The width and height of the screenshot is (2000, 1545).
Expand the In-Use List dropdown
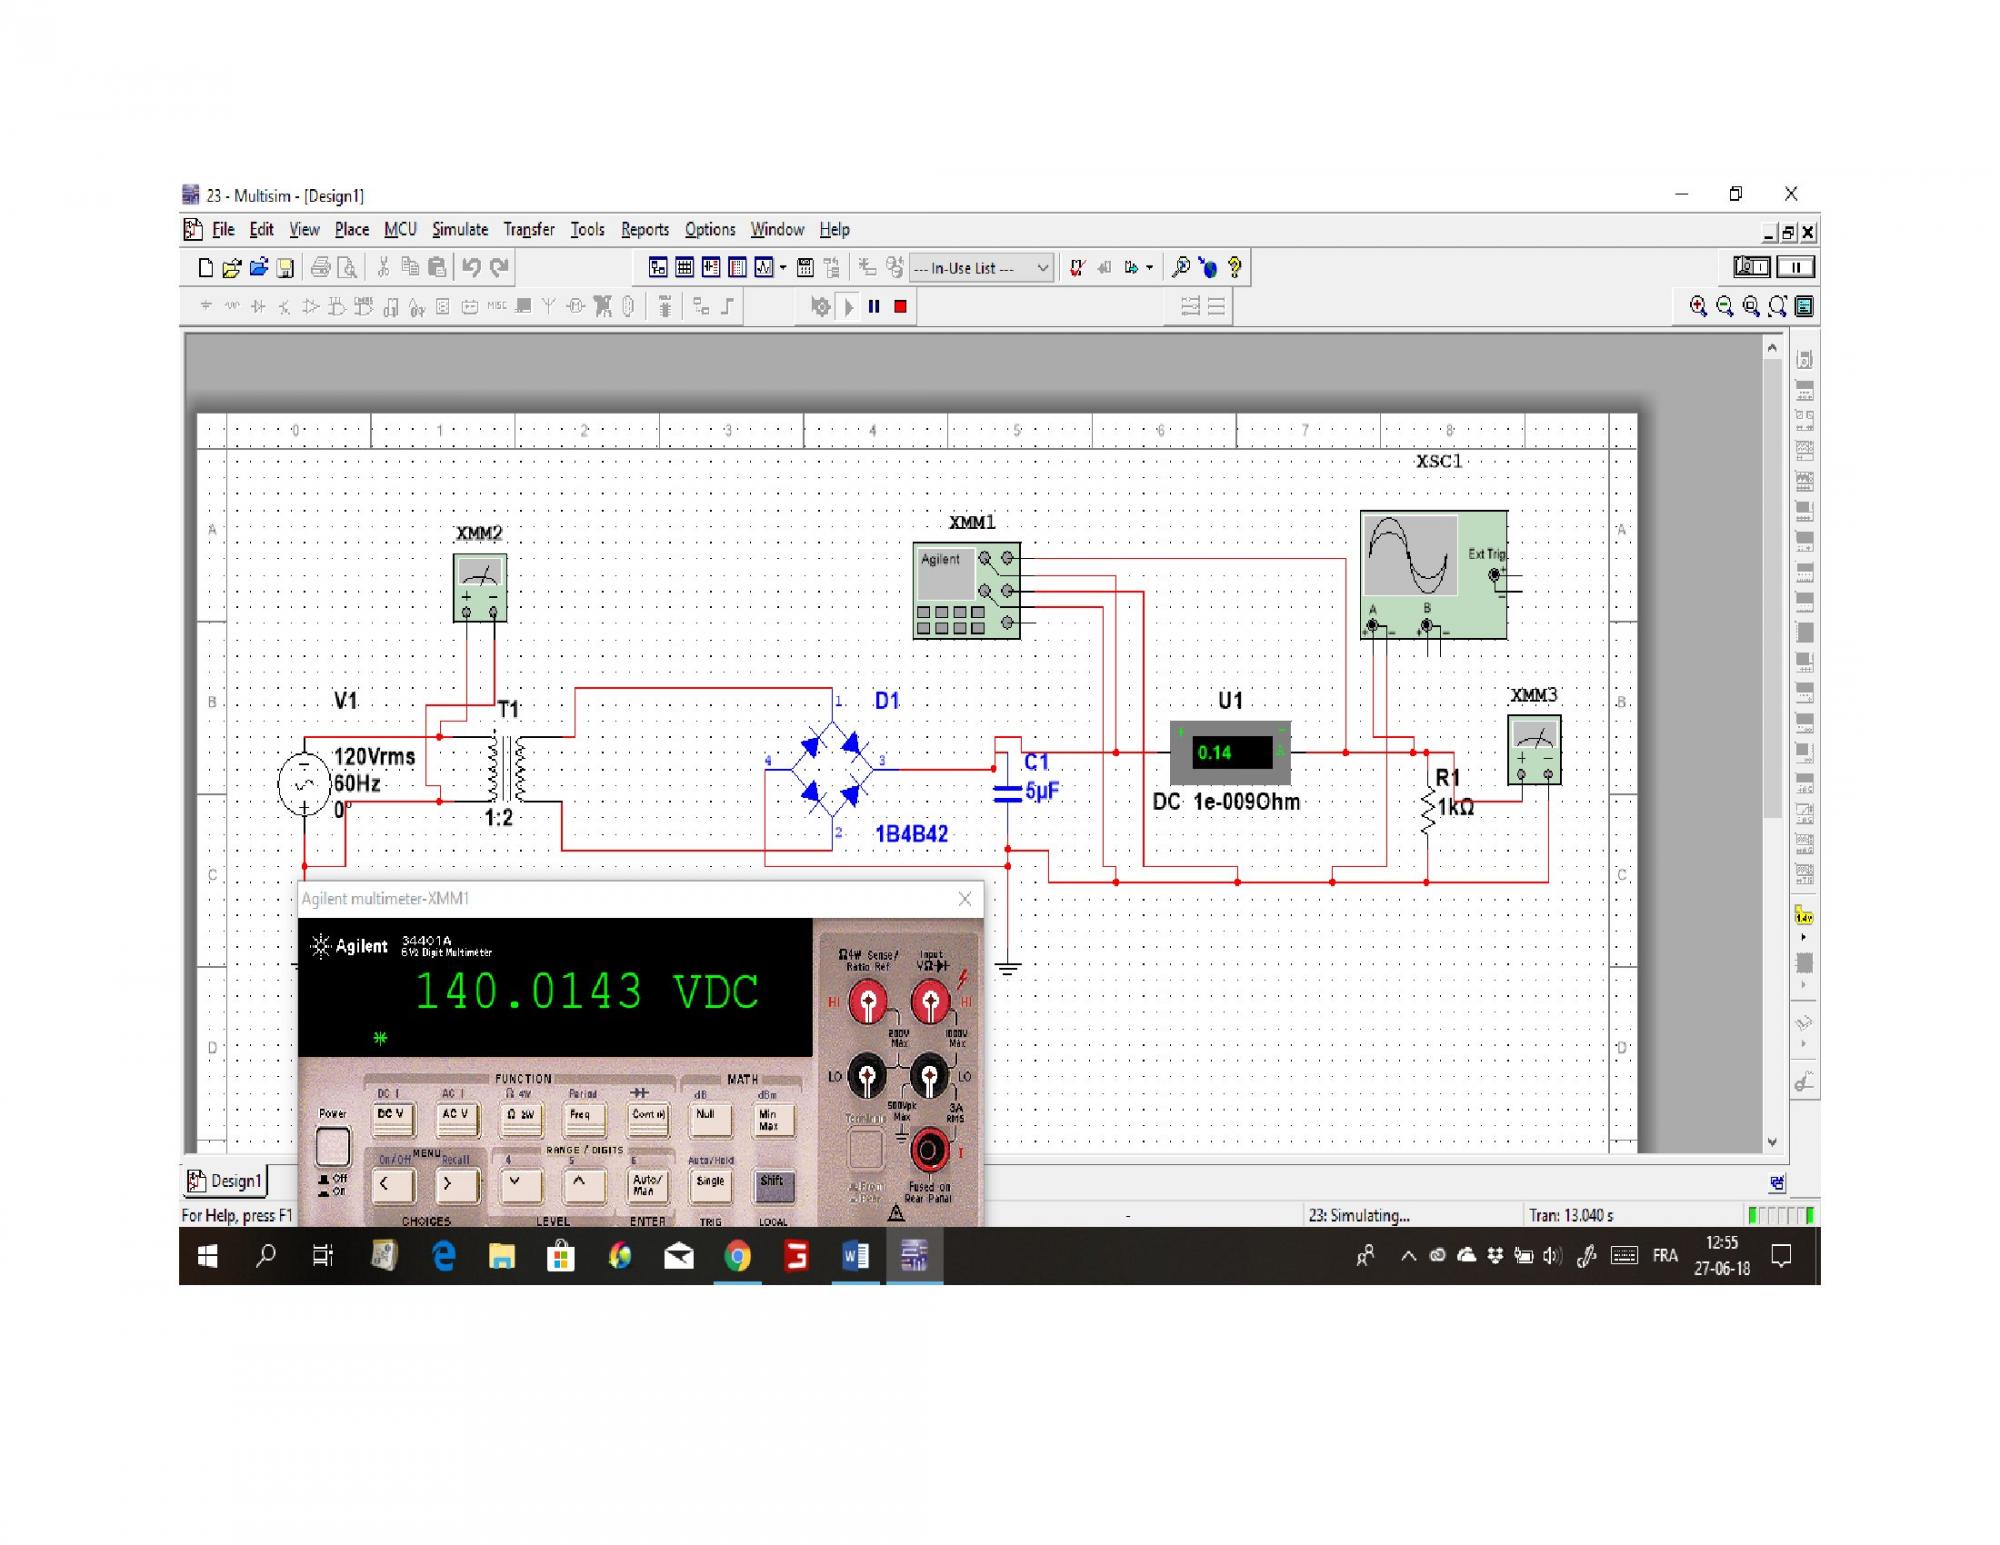[1042, 268]
